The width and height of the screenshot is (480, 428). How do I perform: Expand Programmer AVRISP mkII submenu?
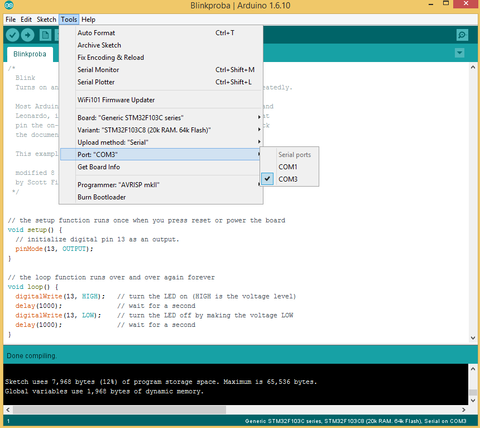click(x=161, y=185)
